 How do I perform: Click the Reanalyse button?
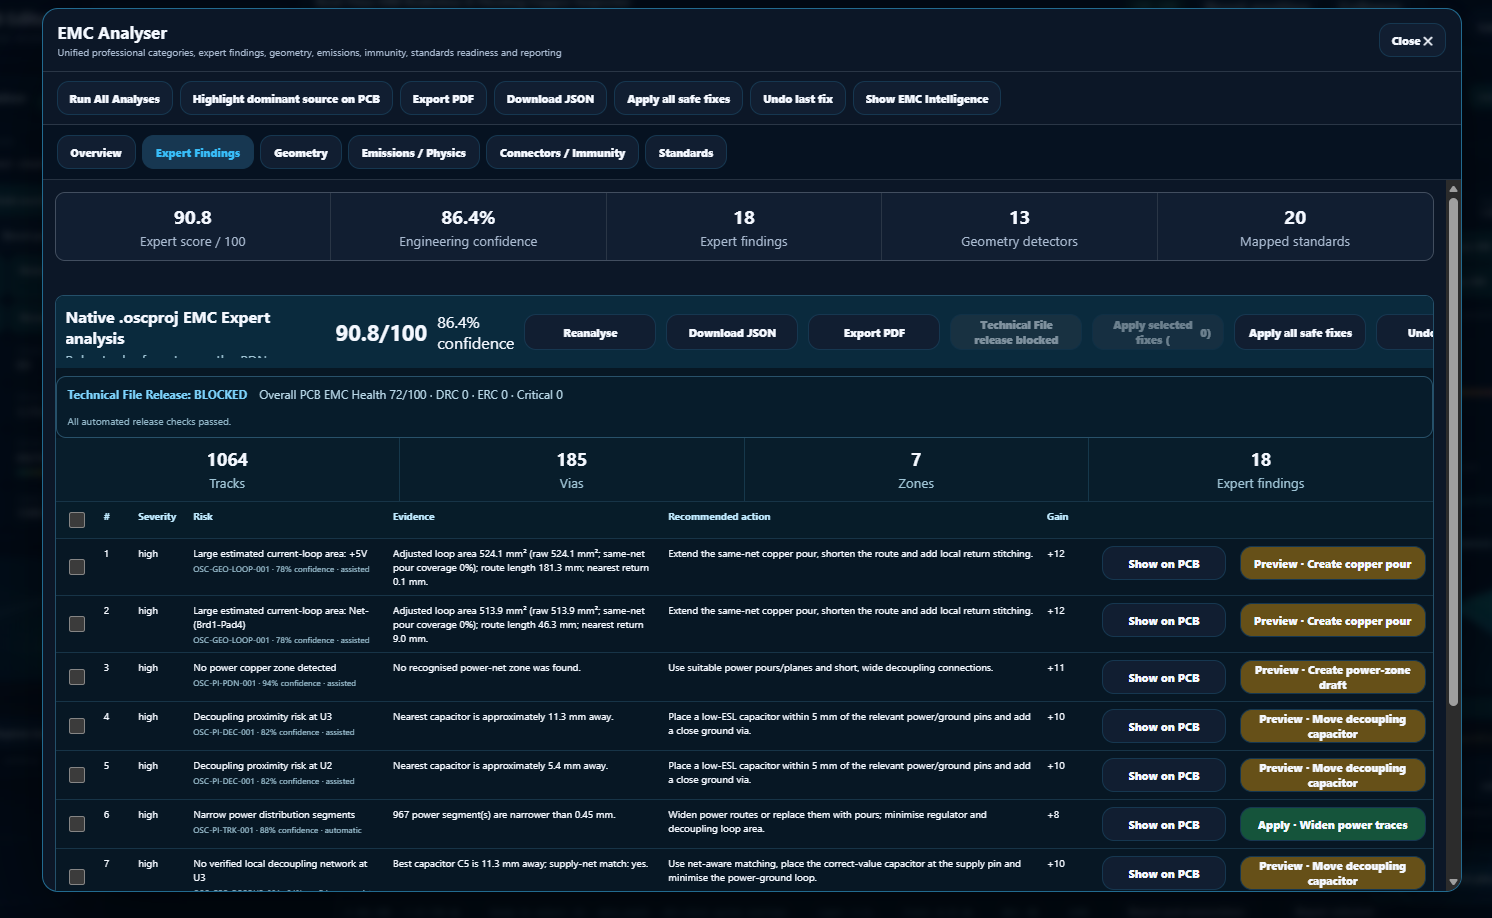point(590,333)
